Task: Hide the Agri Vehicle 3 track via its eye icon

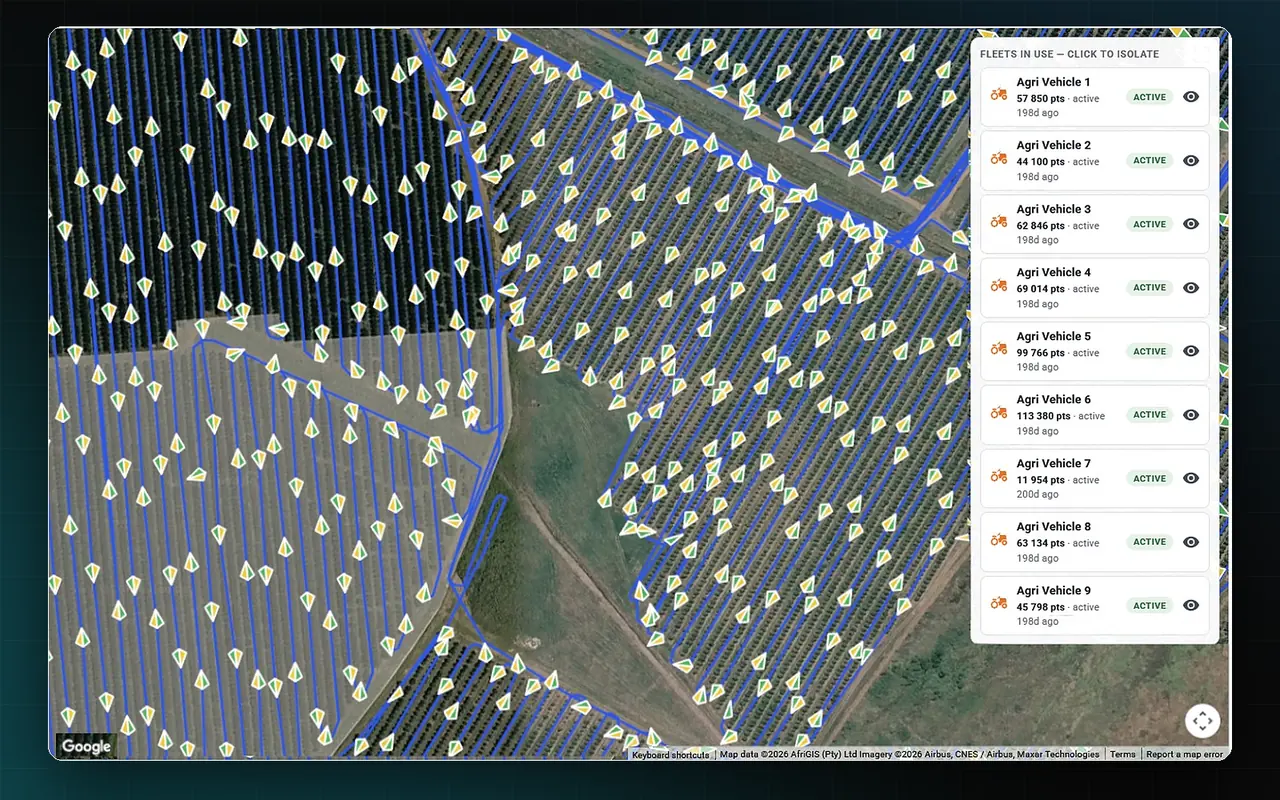Action: tap(1191, 224)
